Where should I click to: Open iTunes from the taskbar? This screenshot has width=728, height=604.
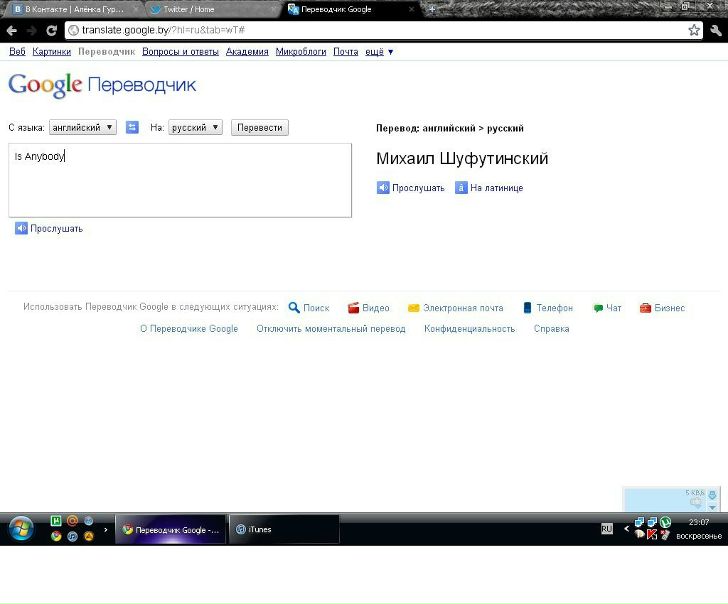(x=283, y=529)
